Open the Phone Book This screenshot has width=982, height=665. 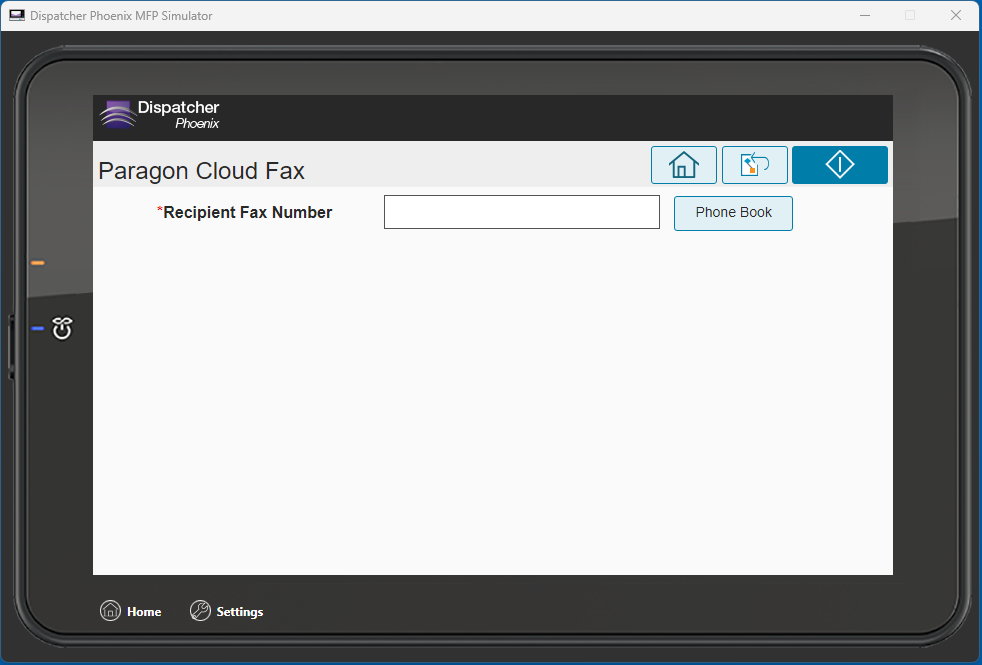733,213
